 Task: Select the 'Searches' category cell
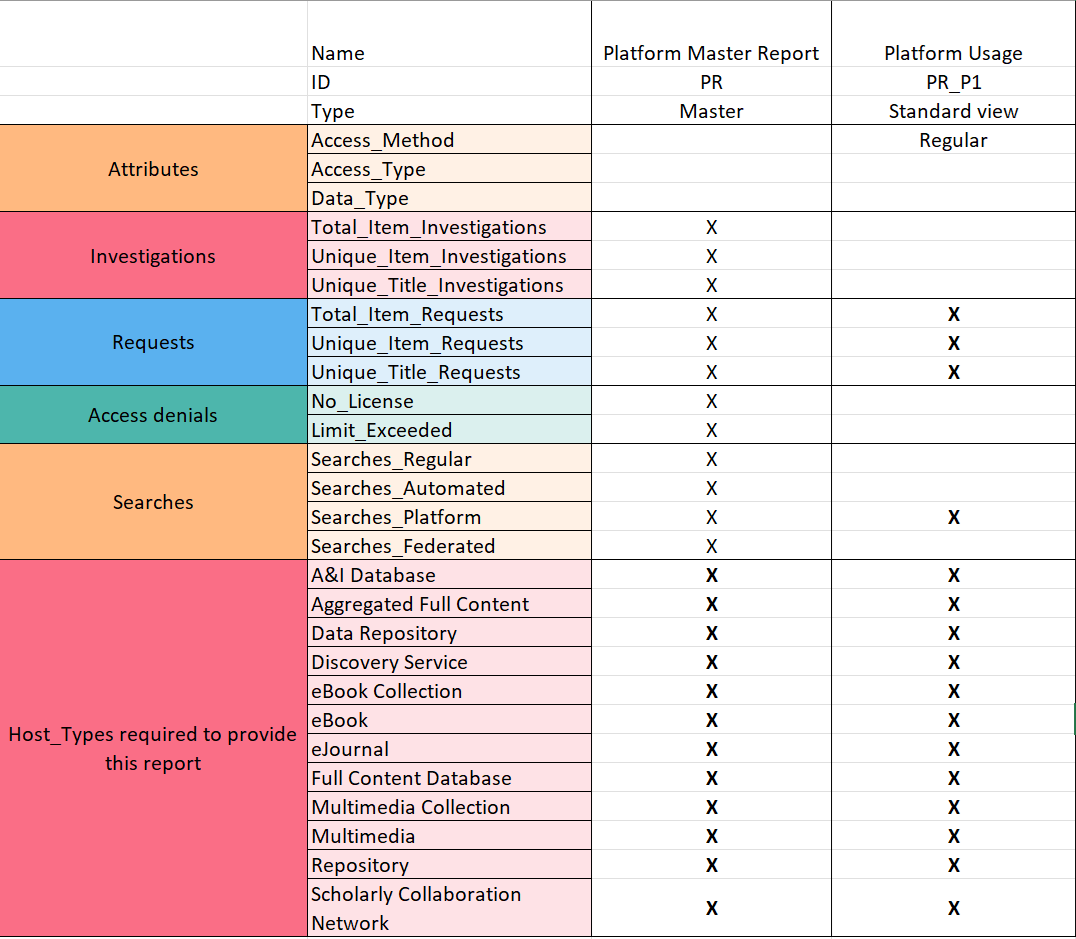click(x=153, y=502)
